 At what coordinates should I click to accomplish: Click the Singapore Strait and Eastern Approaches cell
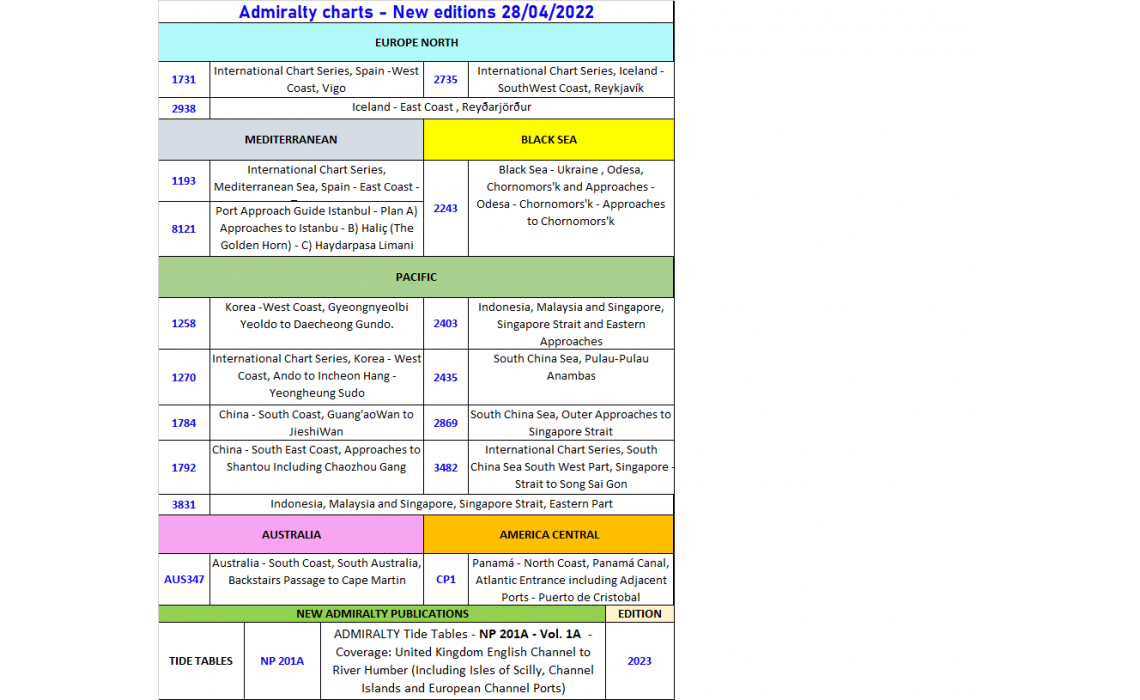(x=571, y=324)
